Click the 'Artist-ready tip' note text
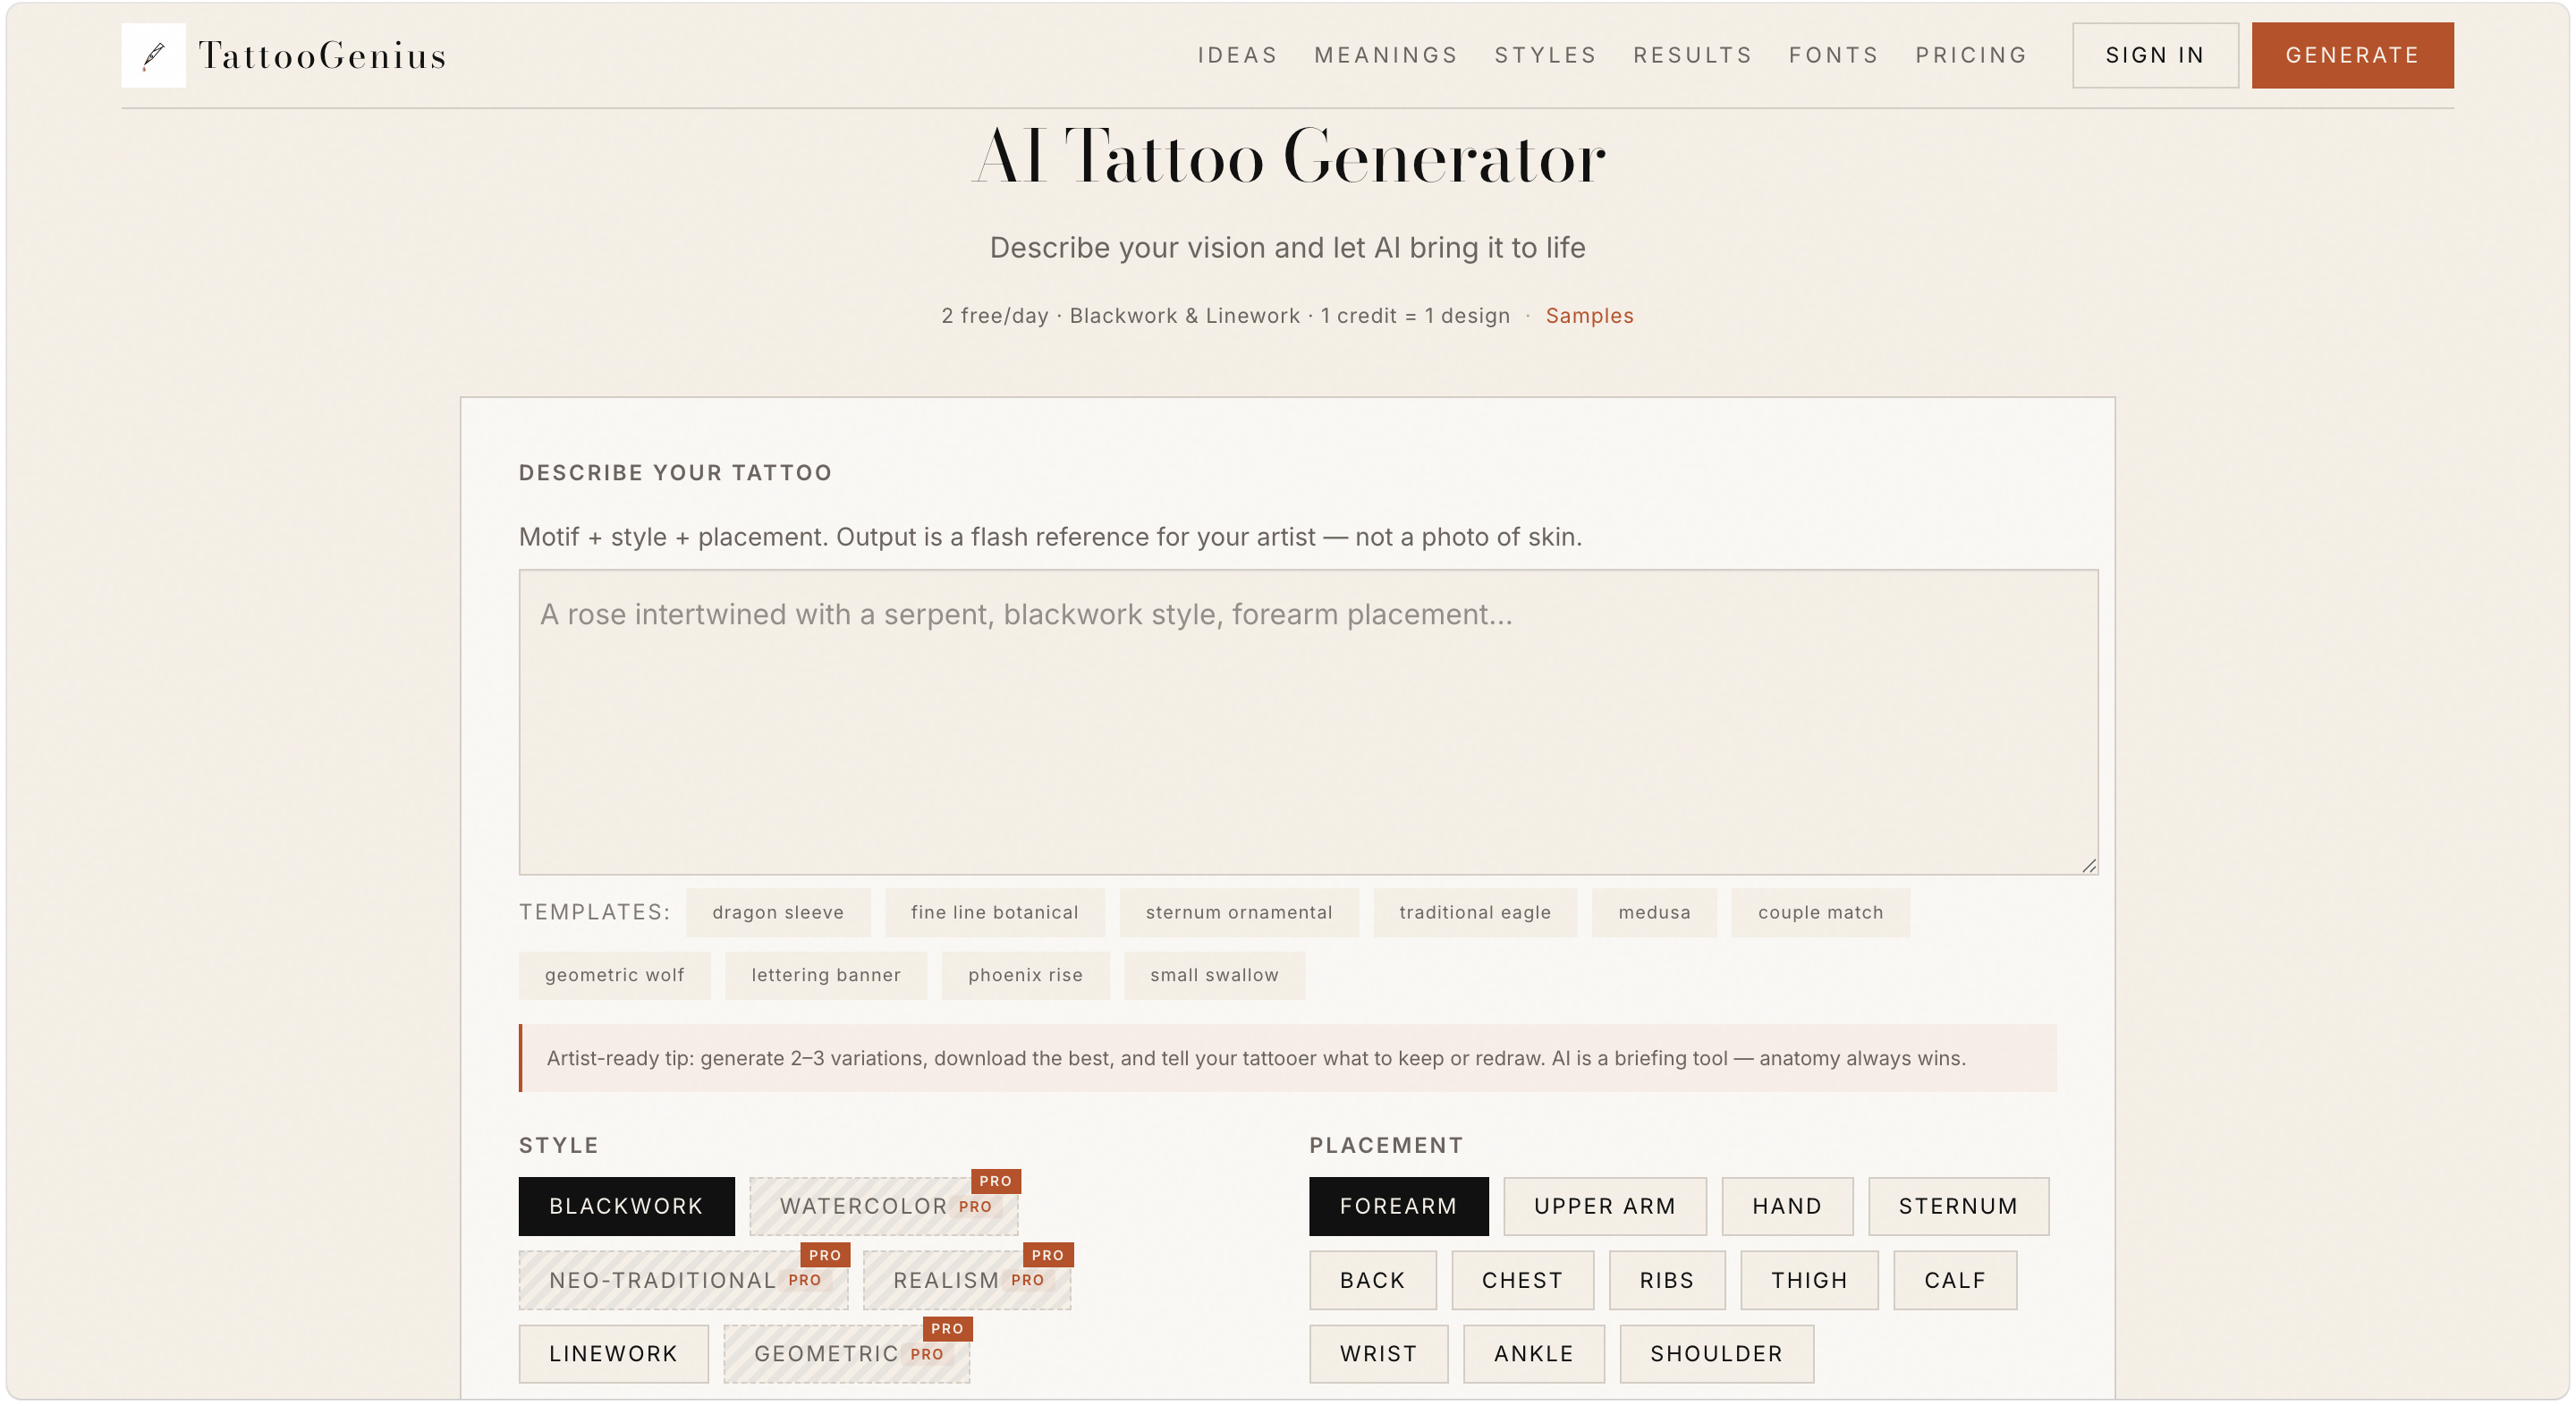This screenshot has height=1406, width=2576. click(1256, 1058)
